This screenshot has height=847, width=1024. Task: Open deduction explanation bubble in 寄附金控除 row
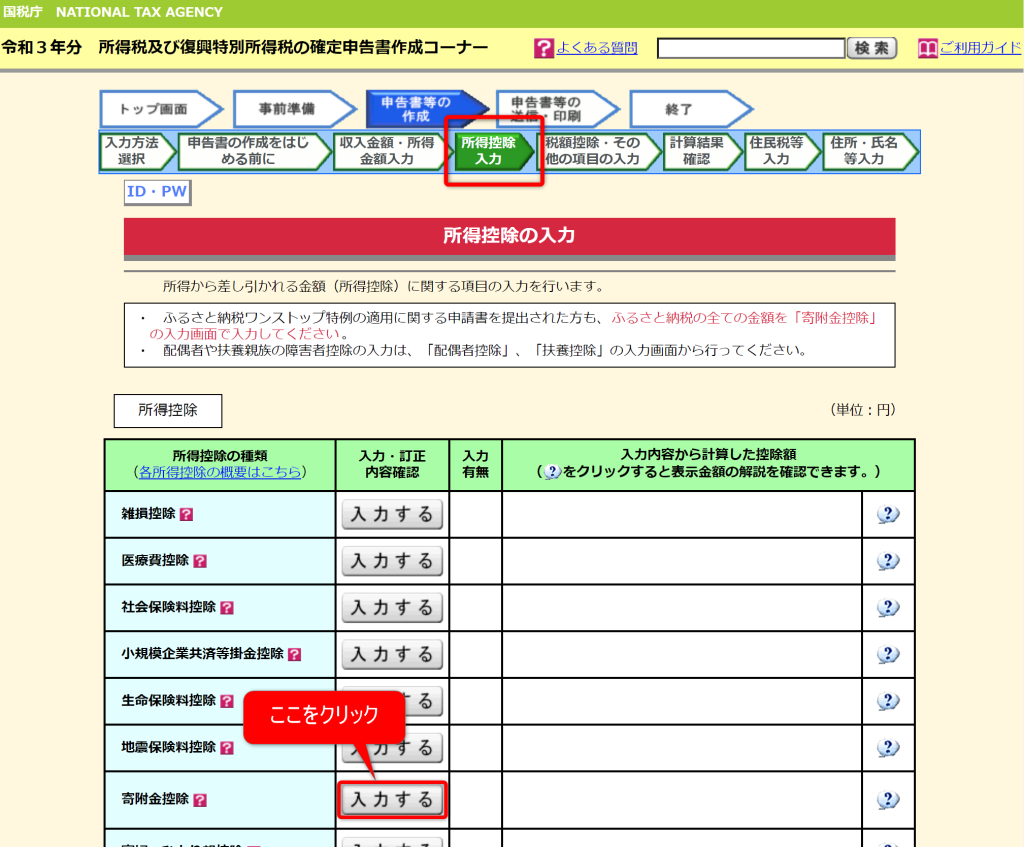click(888, 800)
